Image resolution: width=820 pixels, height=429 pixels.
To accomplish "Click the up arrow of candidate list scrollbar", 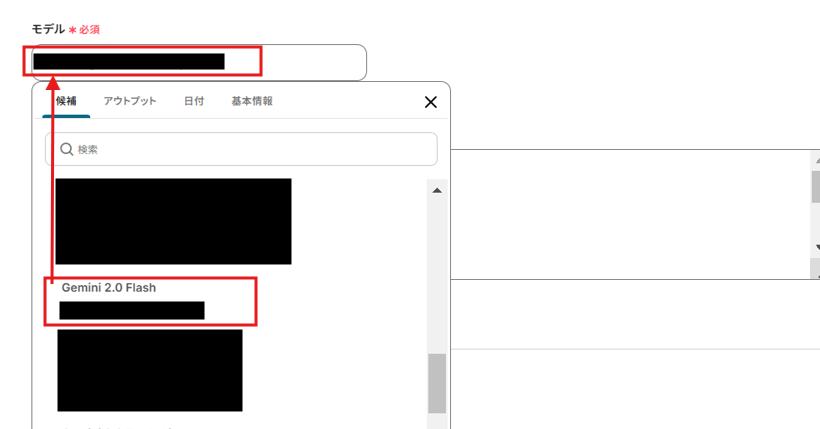I will [x=437, y=190].
